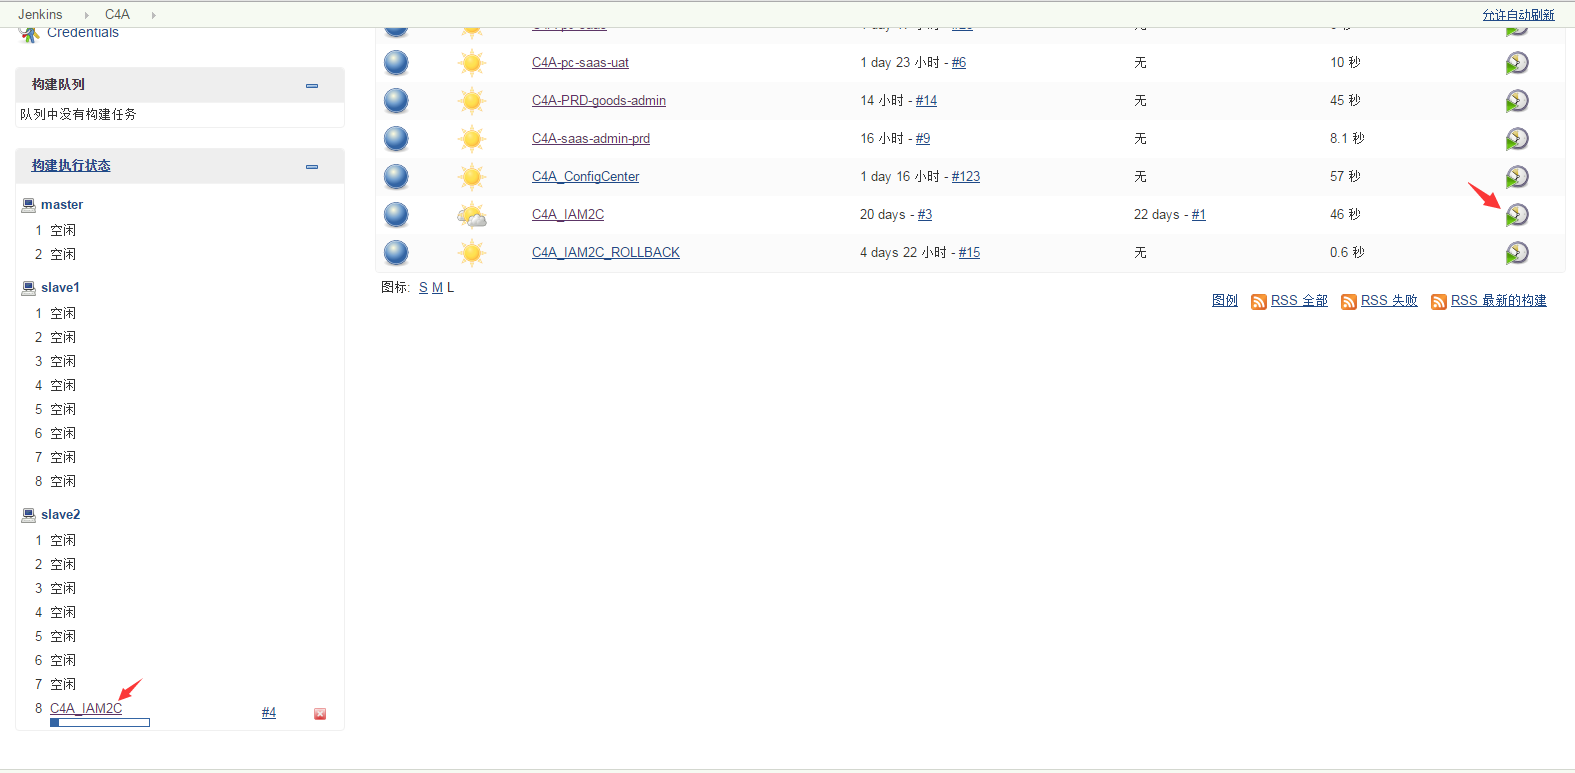Open the C4A-saas-admin-prd job

tap(591, 139)
